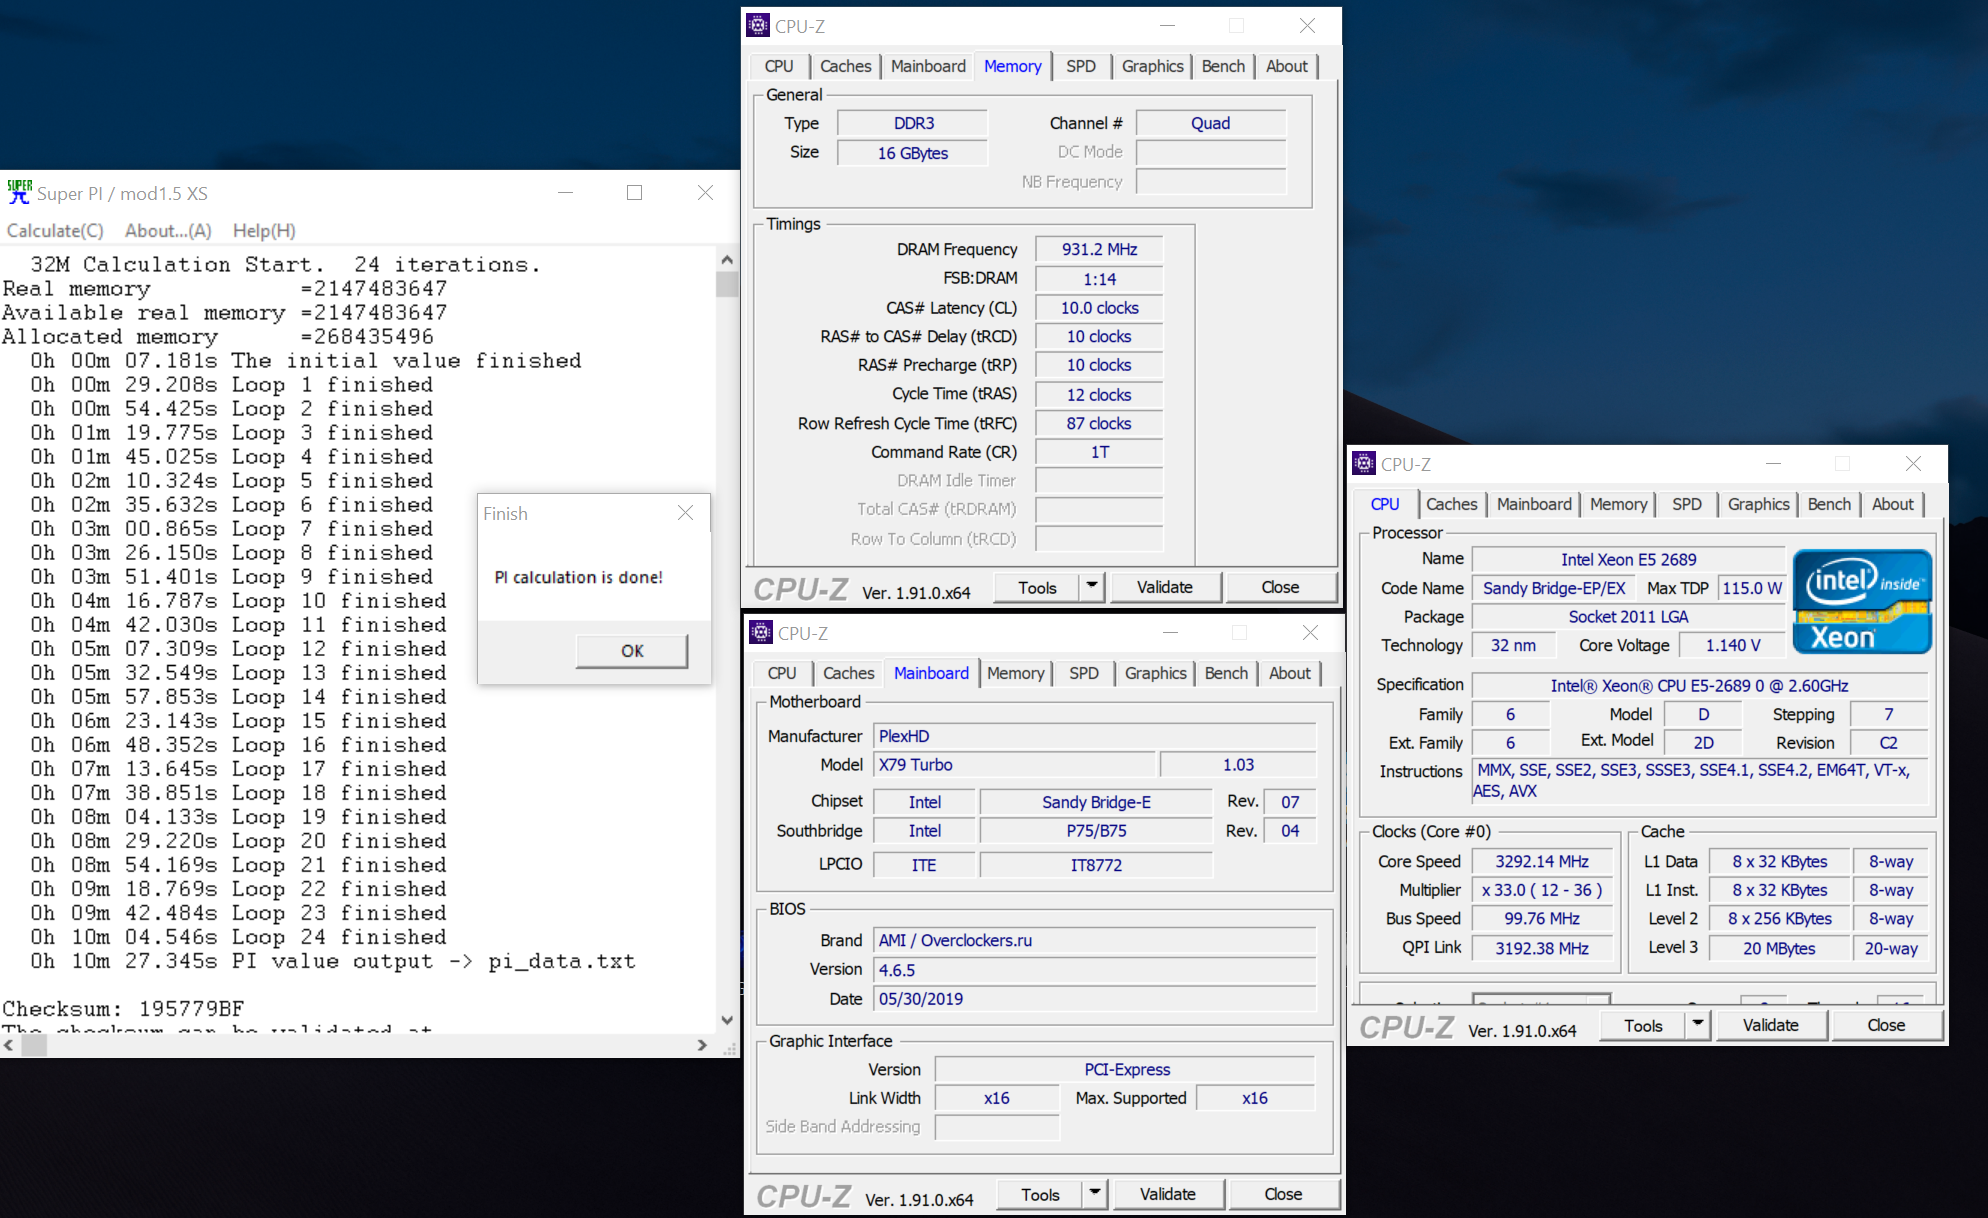Open Memory tab in CPU window
Screen dimensions: 1988x1218
1618,504
